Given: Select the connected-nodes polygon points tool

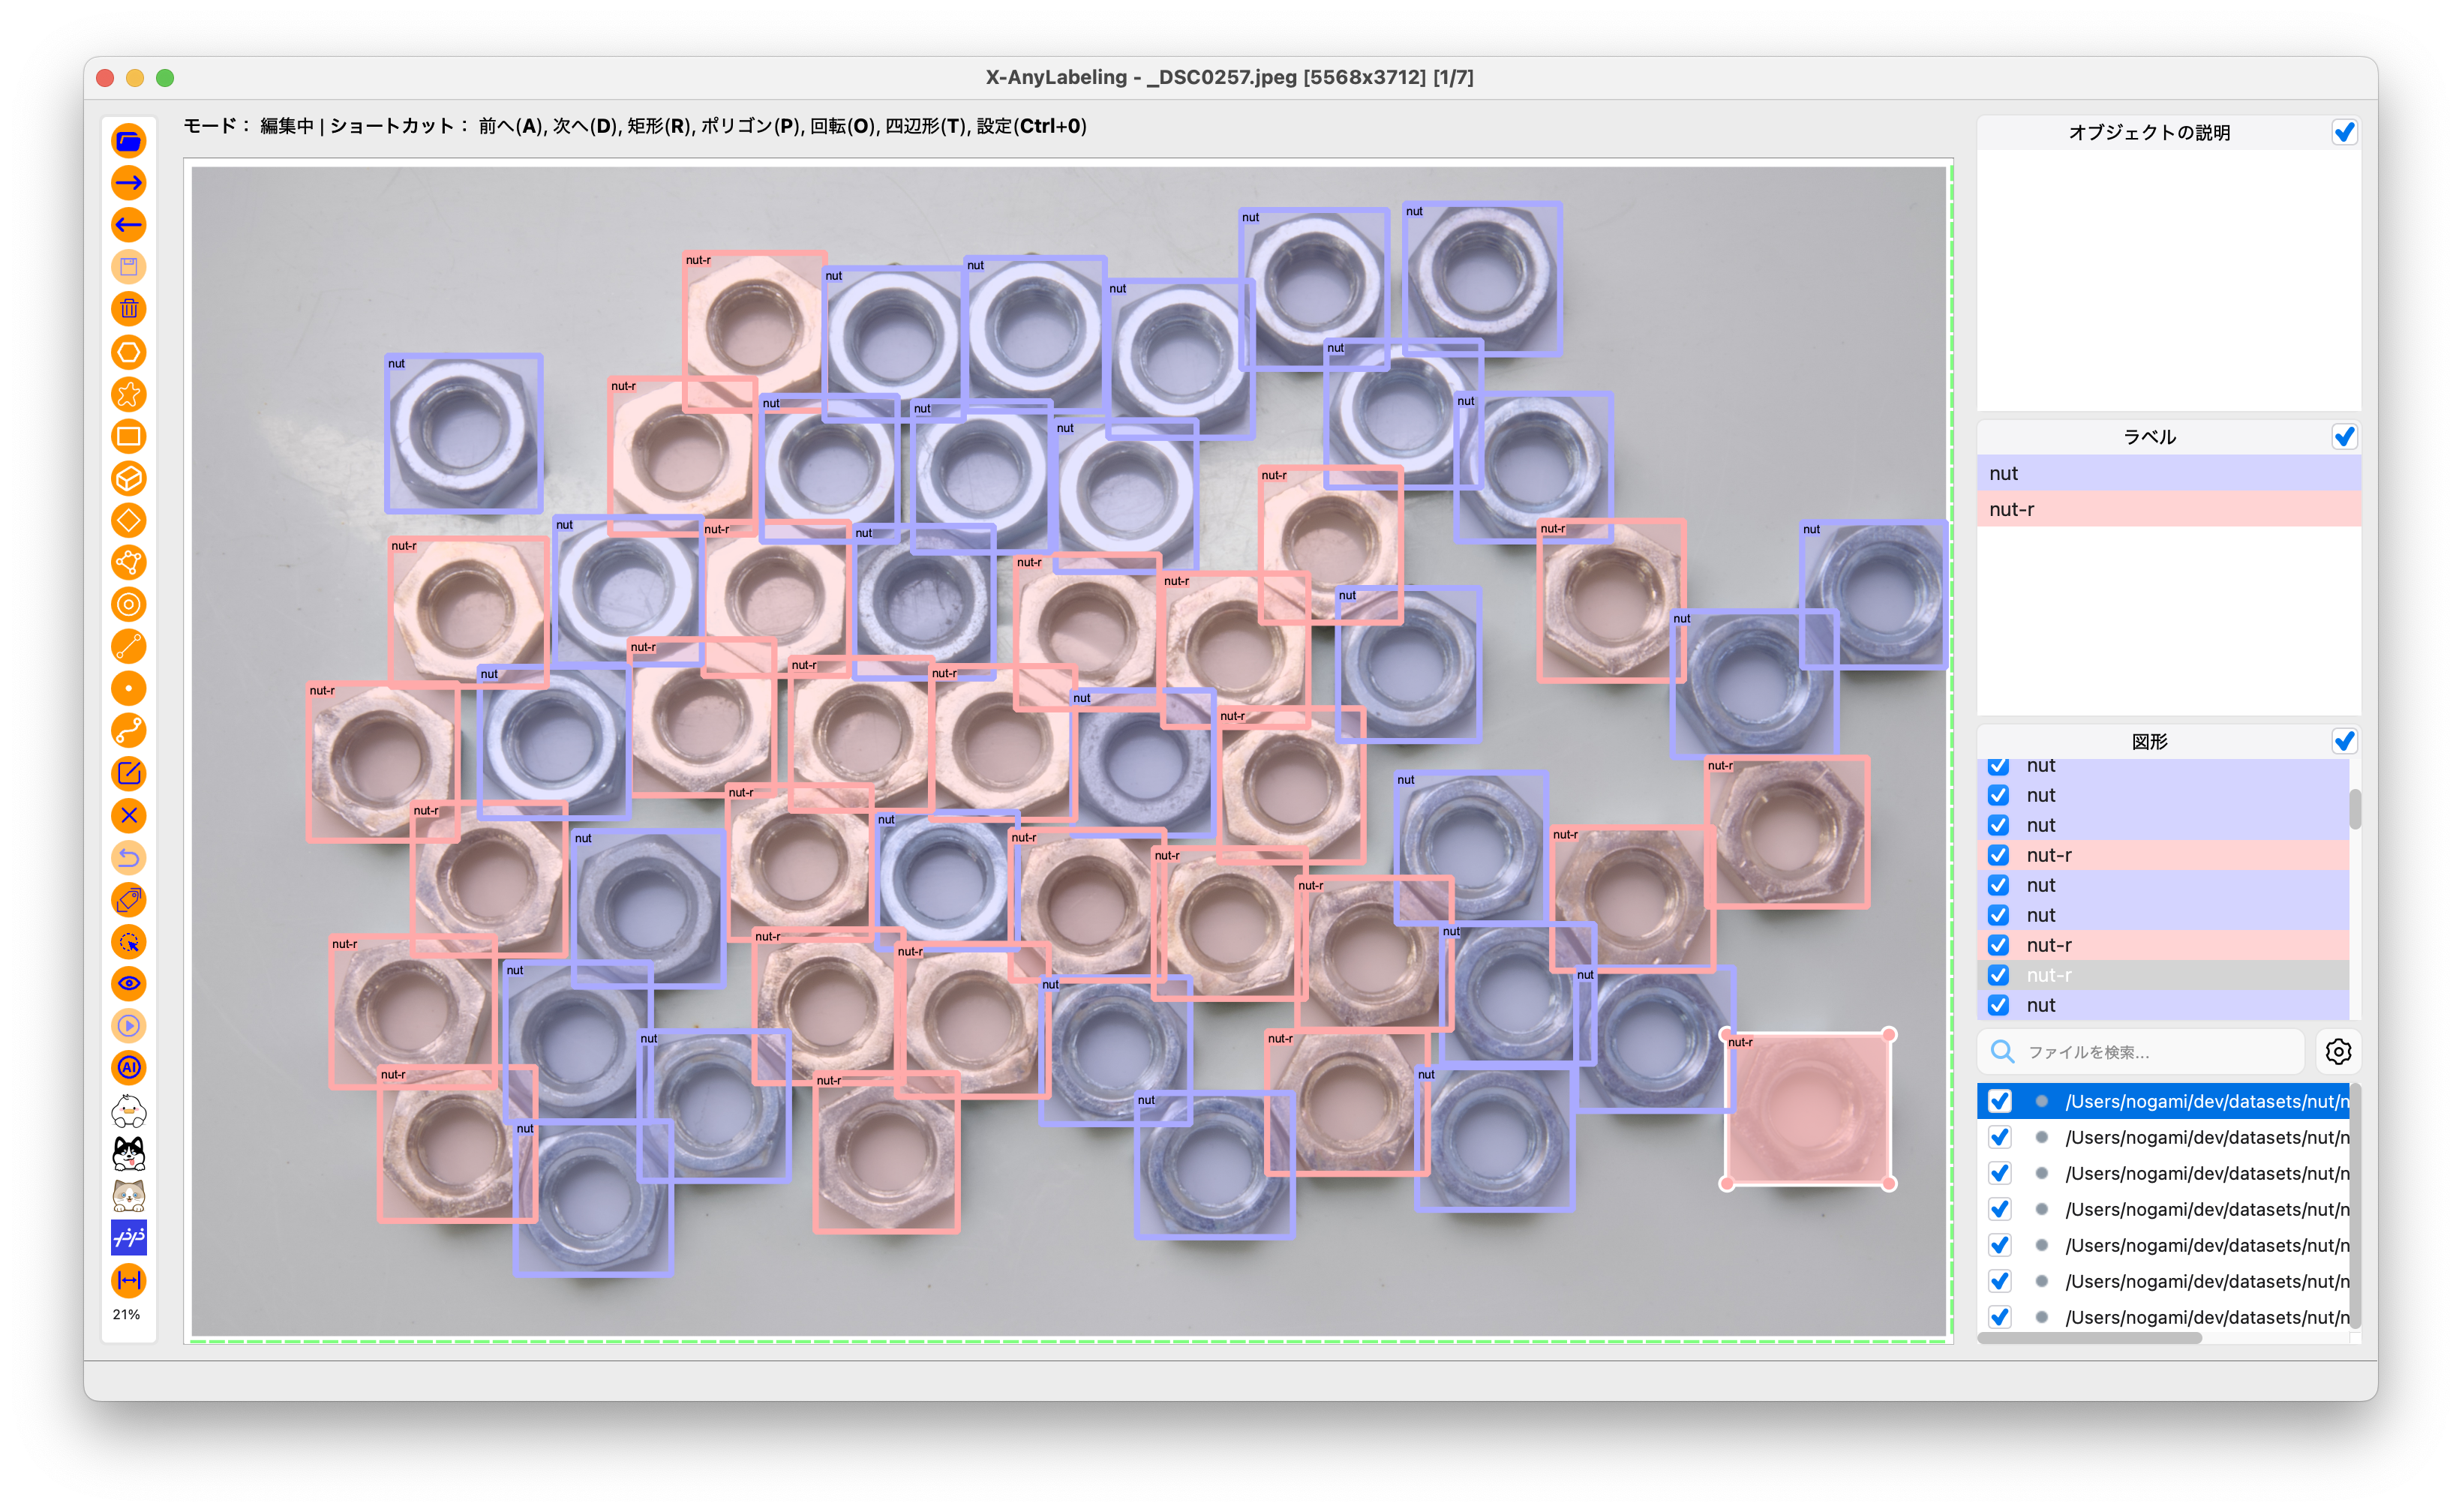Looking at the screenshot, I should pos(129,562).
